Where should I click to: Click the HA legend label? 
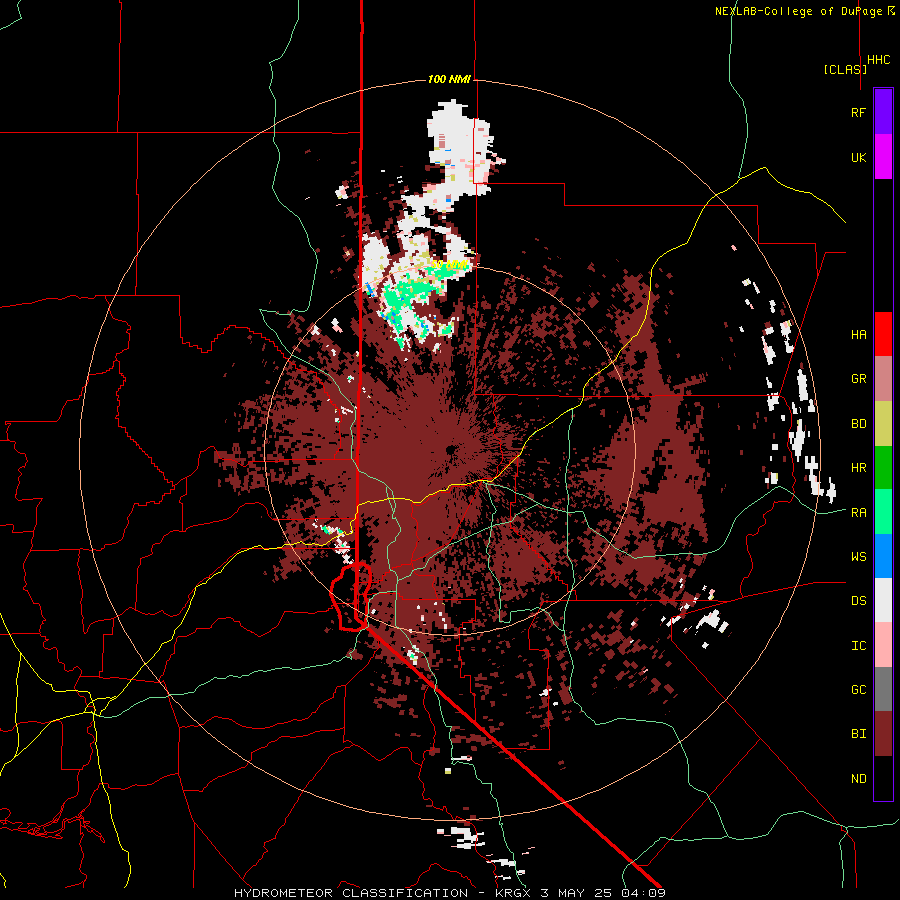858,334
